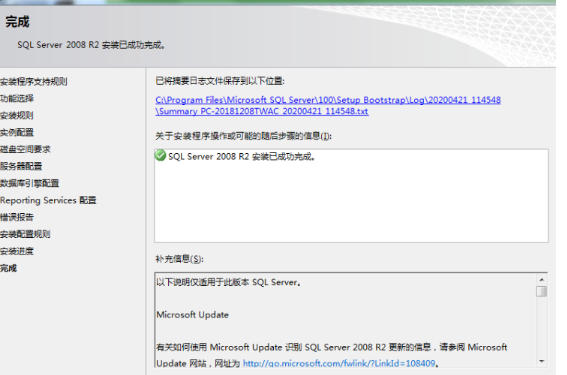Select the 安装进度 step
567x375 pixels.
[x=17, y=251]
